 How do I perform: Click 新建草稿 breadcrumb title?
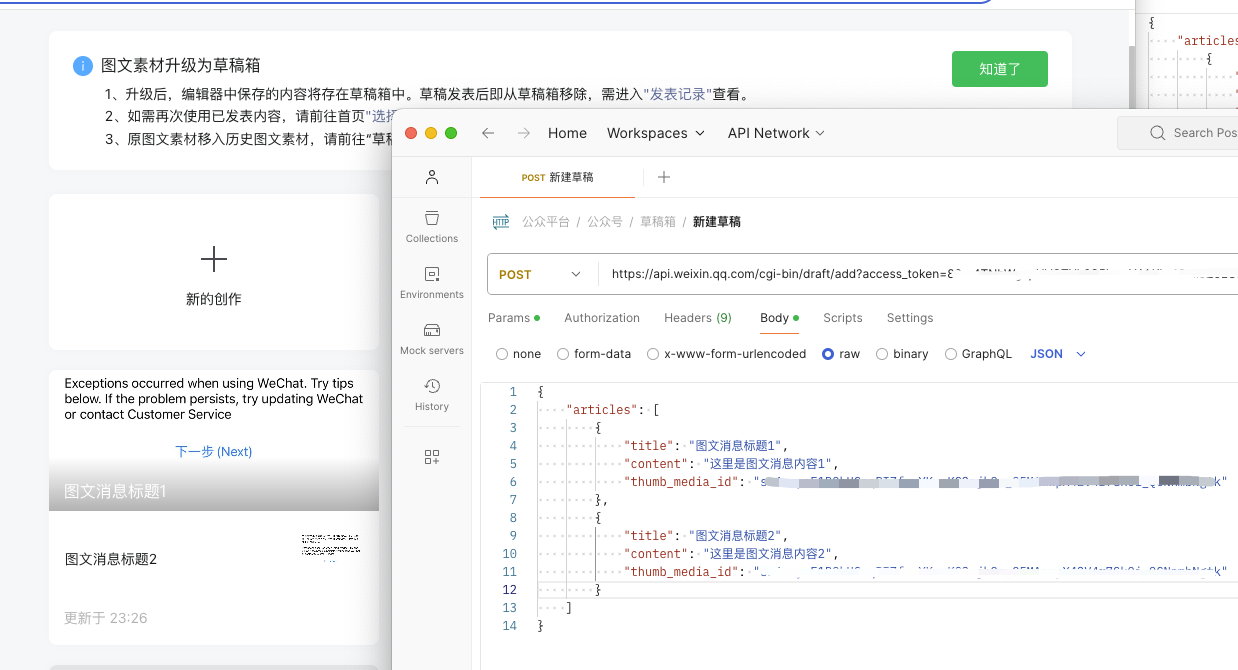click(717, 222)
